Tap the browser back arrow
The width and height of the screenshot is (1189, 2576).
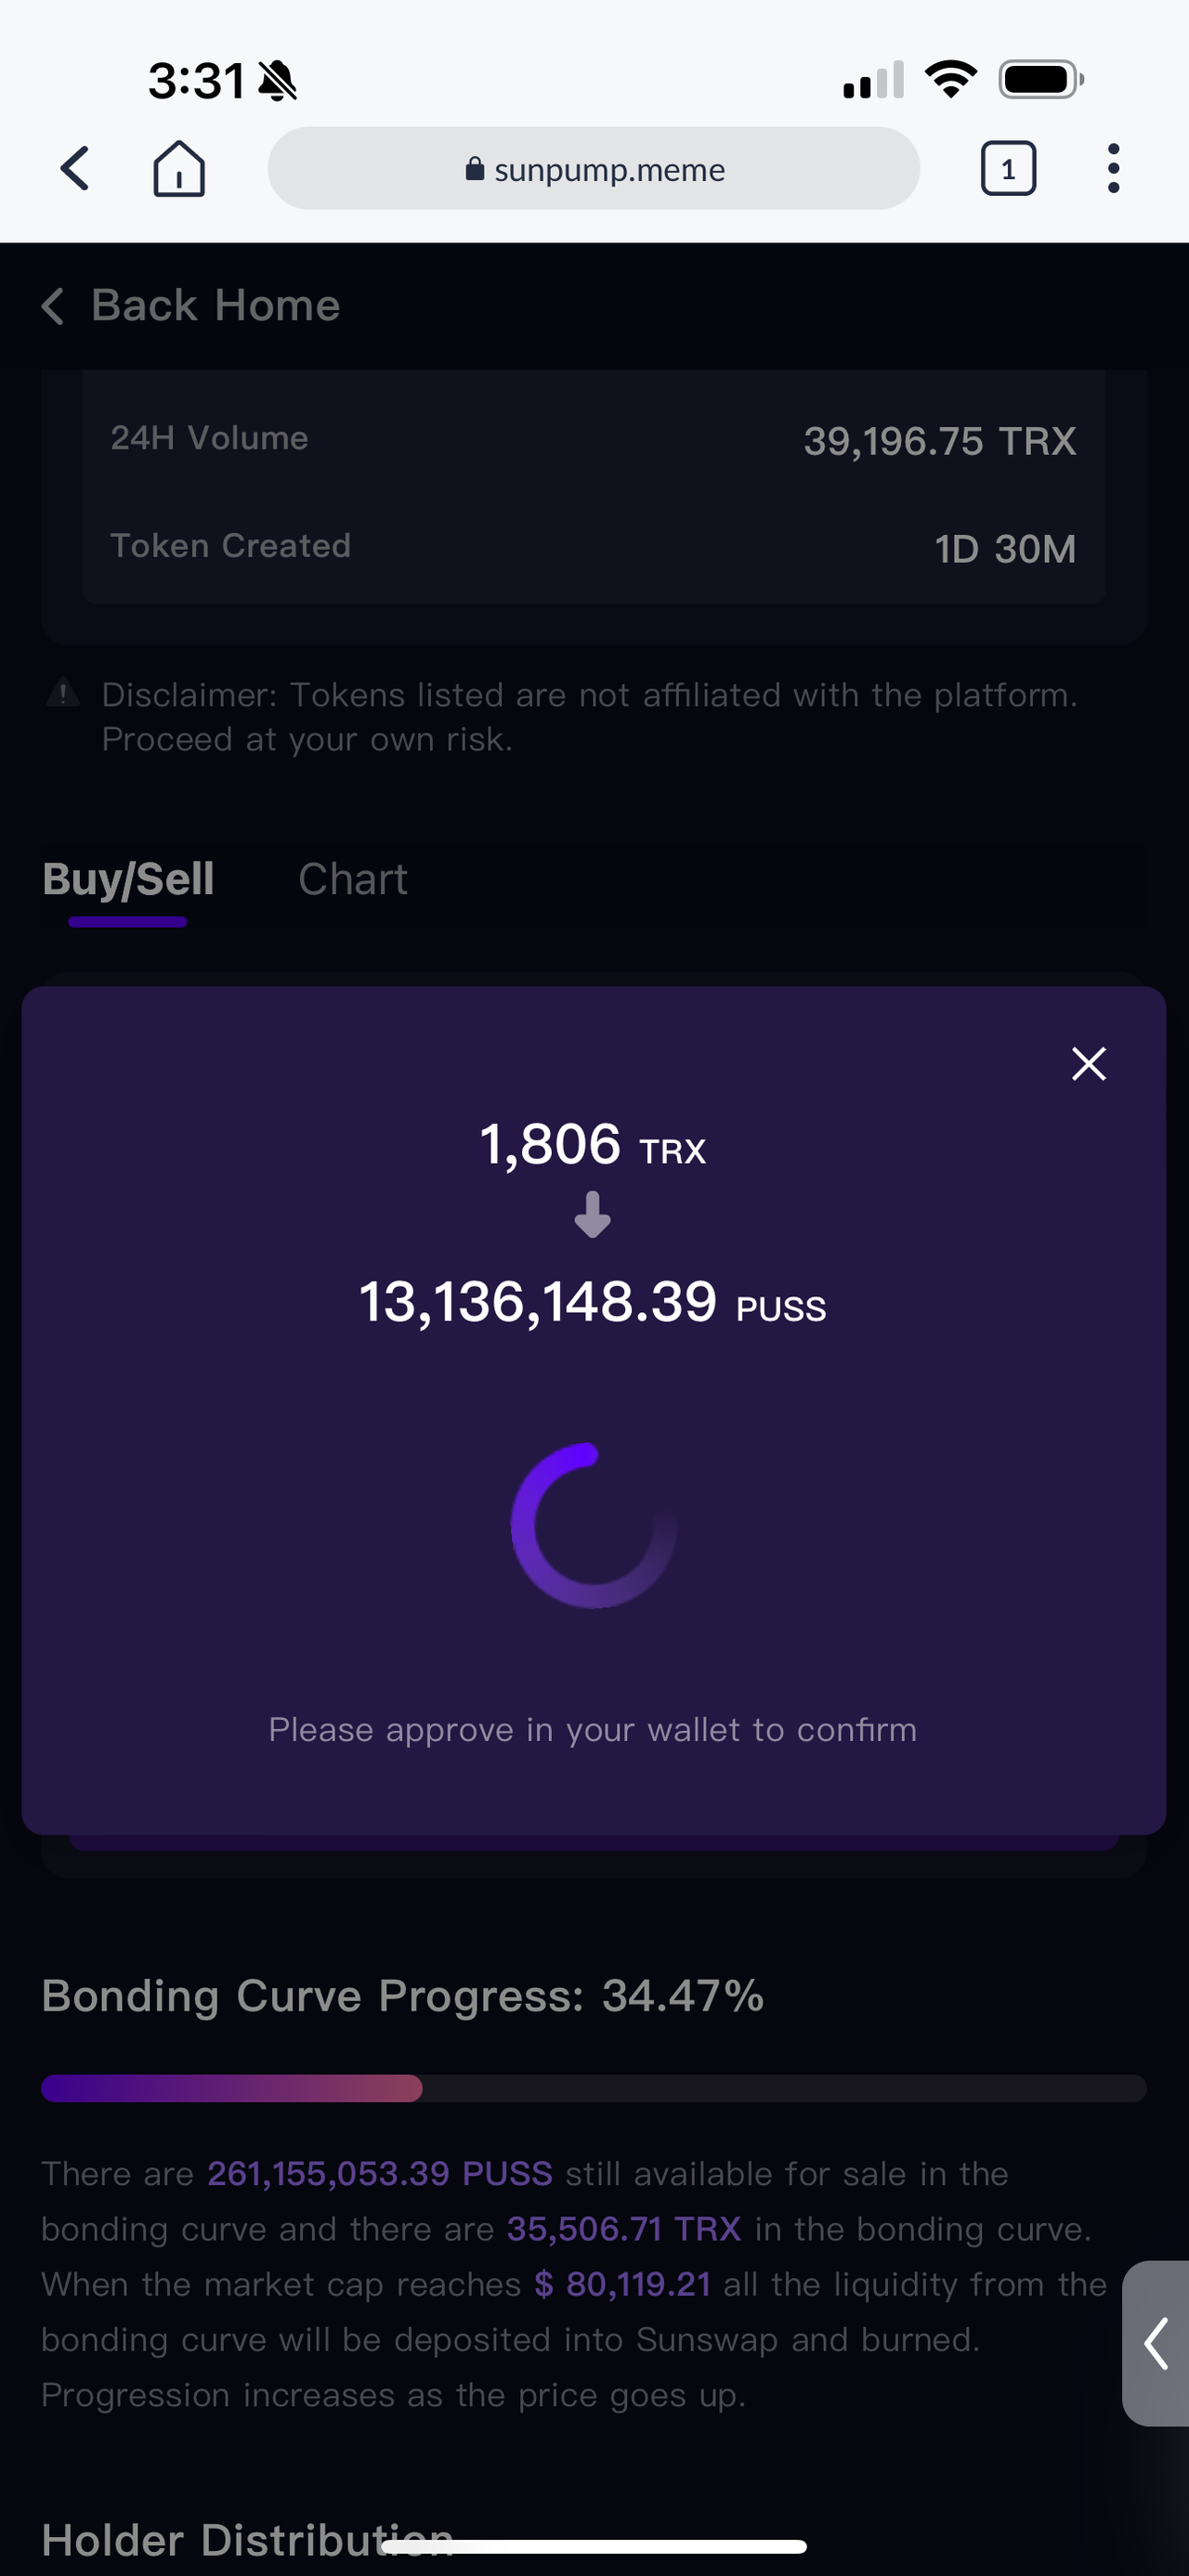tap(75, 168)
